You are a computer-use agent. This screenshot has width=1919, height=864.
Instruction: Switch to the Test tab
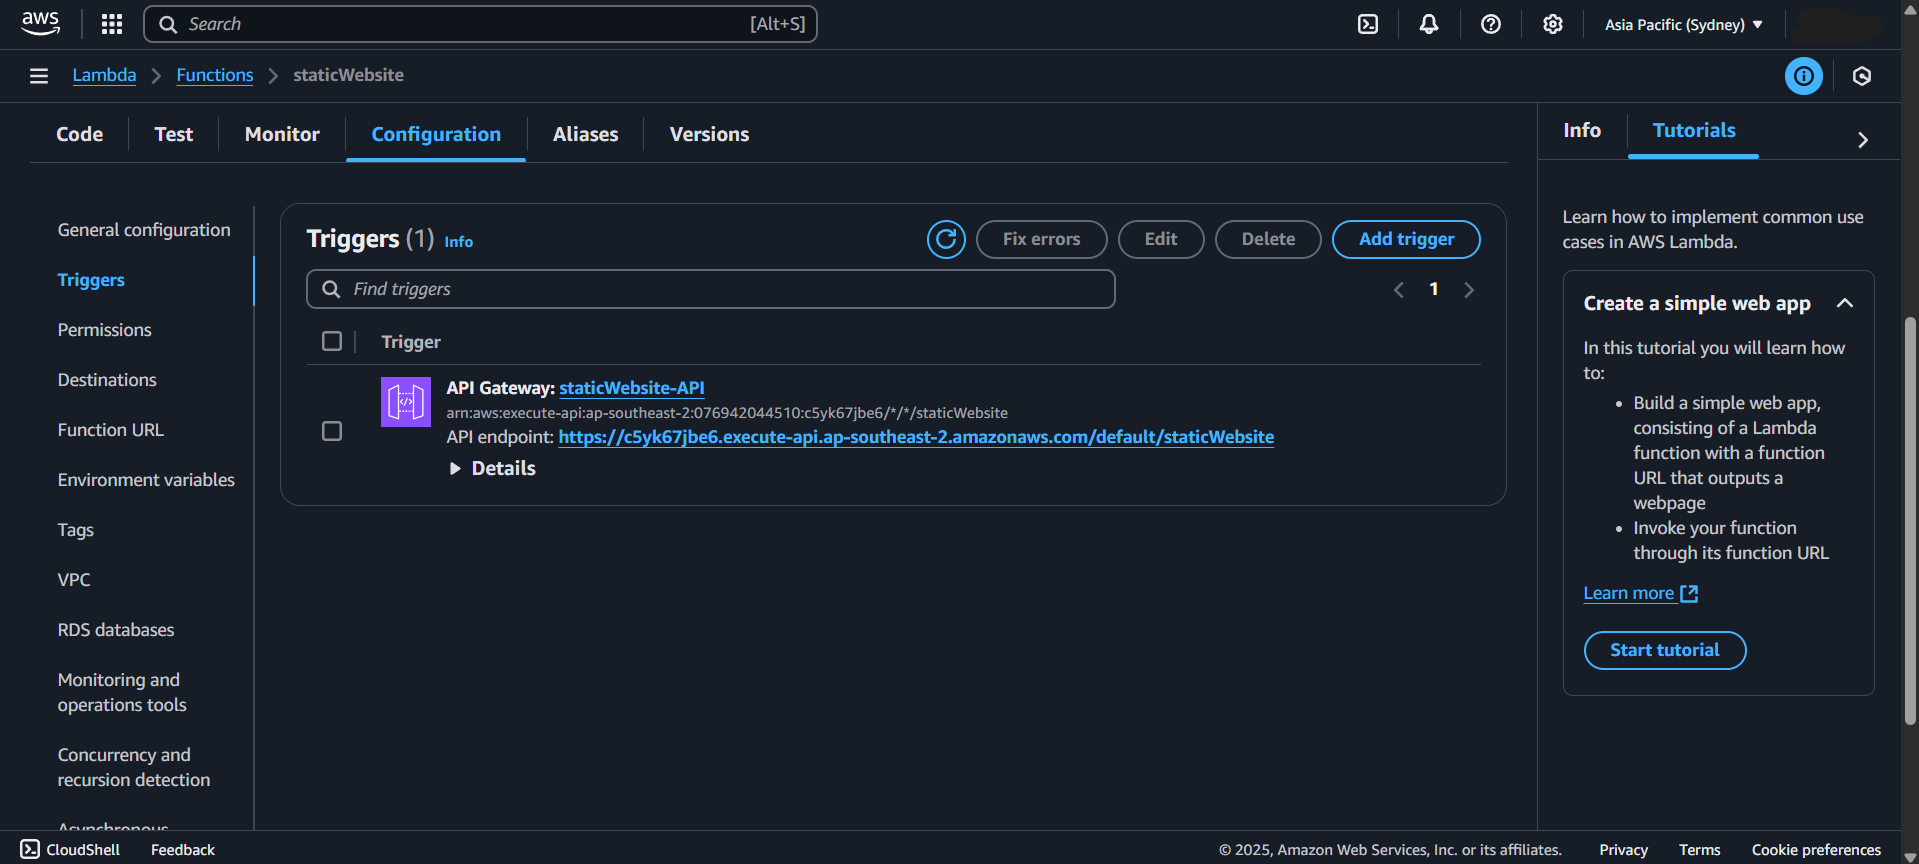174,134
